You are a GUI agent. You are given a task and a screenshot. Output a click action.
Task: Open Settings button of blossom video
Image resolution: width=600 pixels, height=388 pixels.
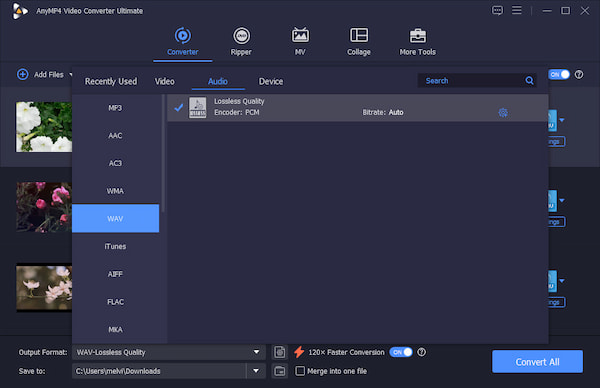[x=557, y=302]
